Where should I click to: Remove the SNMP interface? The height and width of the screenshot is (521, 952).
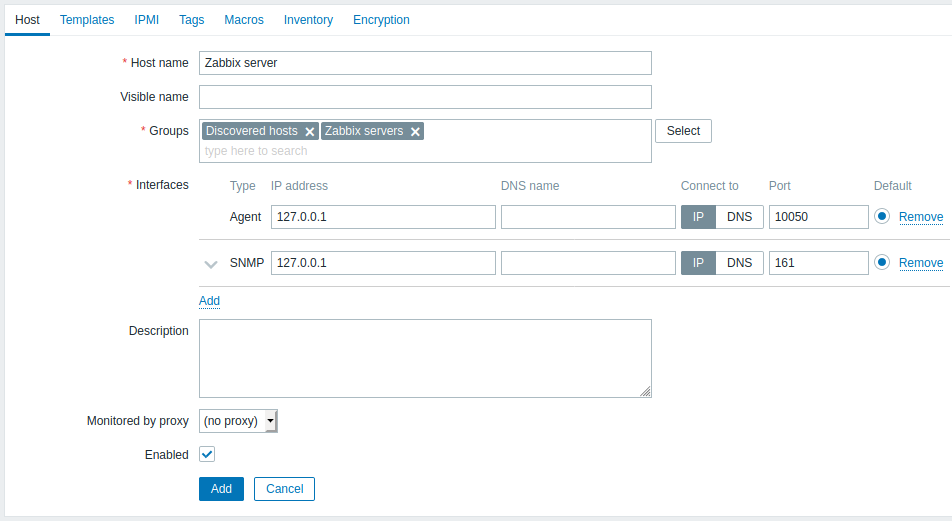tap(921, 263)
